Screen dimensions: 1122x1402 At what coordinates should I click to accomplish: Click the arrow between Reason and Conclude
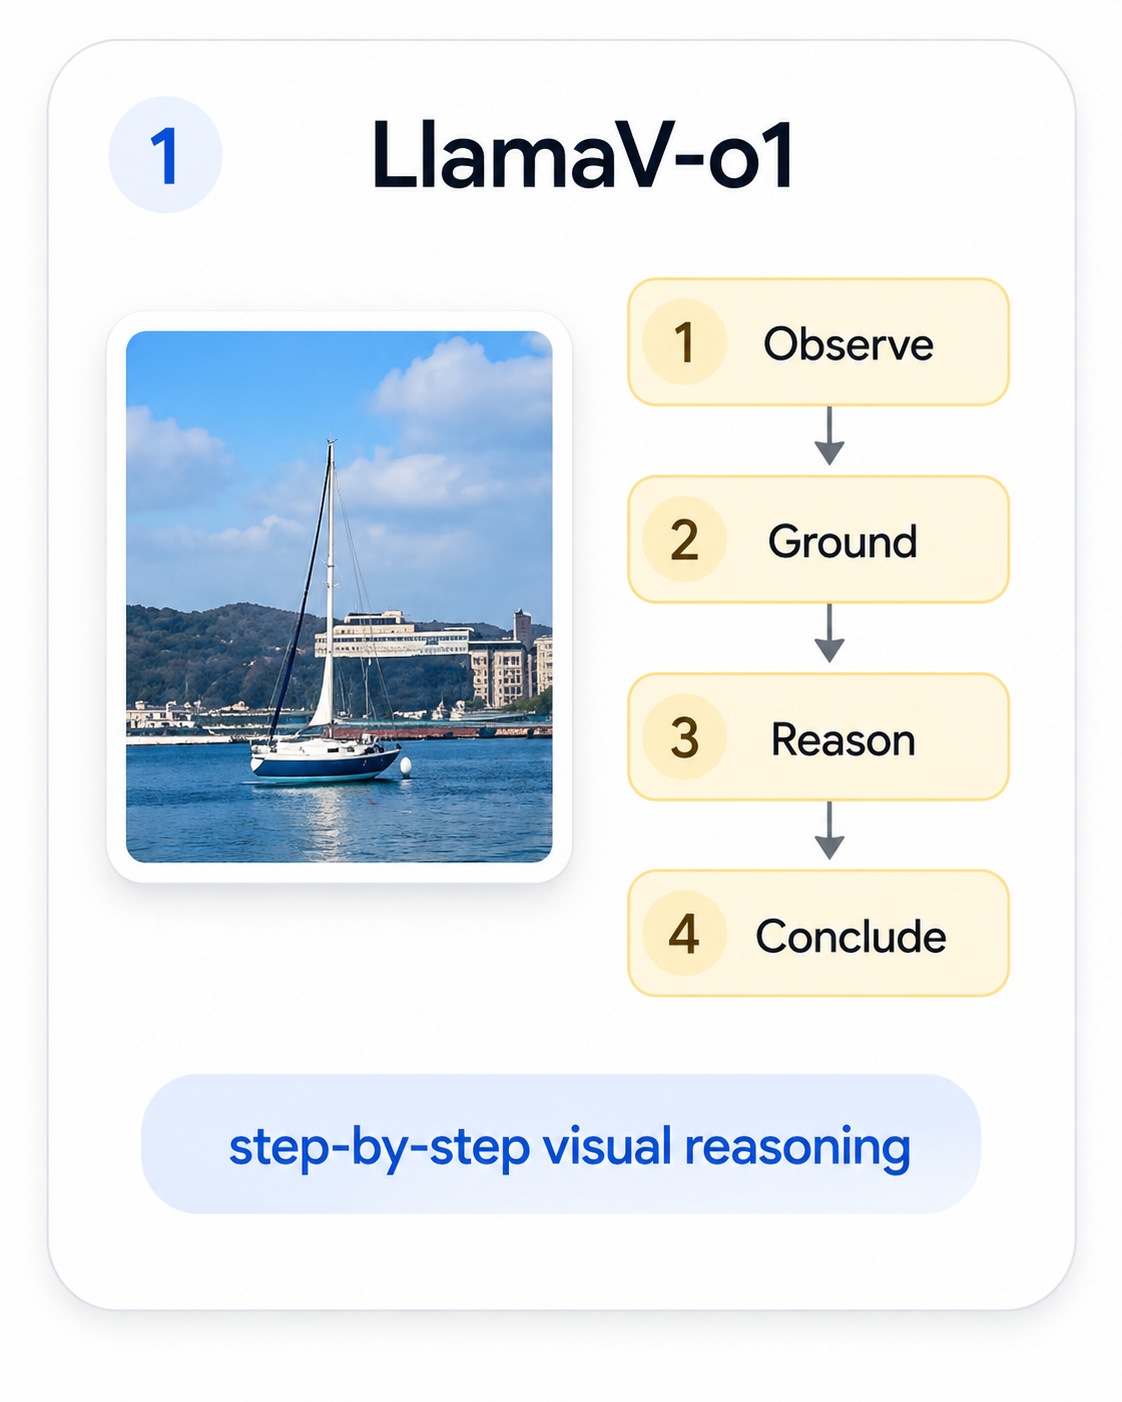[x=829, y=831]
